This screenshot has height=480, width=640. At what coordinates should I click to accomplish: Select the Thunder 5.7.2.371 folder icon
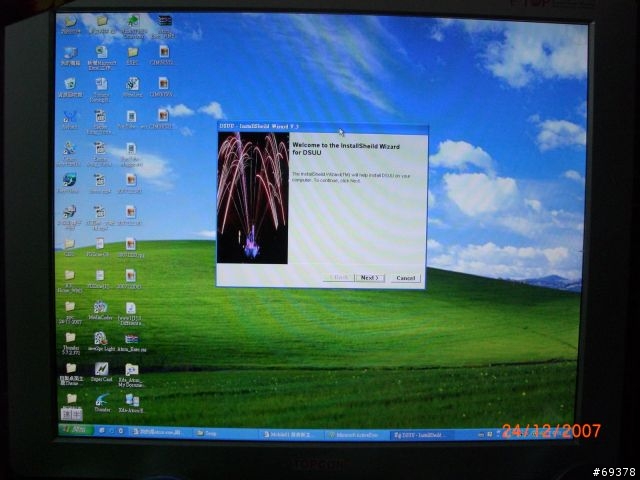[71, 343]
